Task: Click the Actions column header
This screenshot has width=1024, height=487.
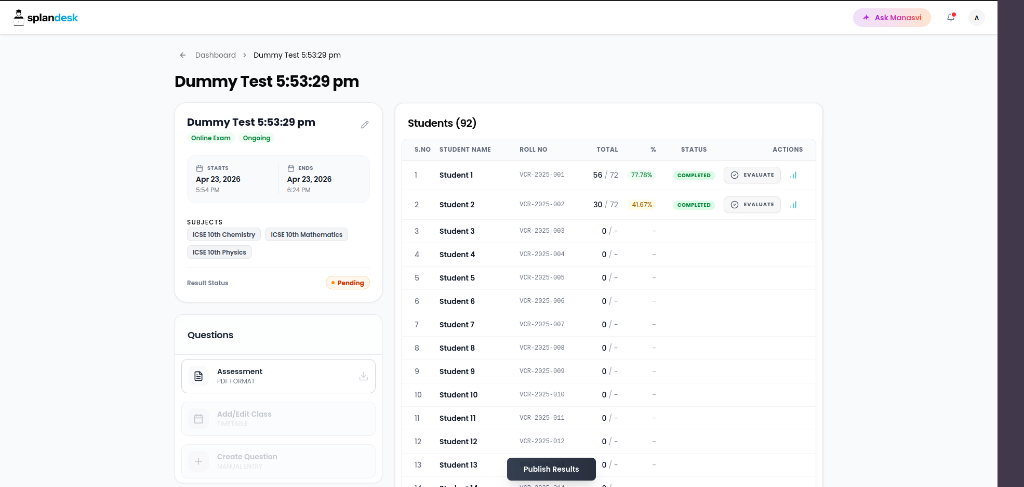Action: pos(788,149)
